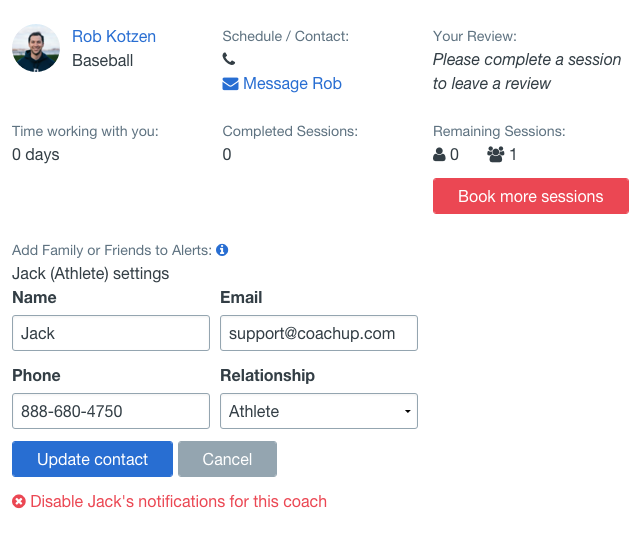Click the info icon next to Add Family or Friends
641x538 pixels.
point(222,249)
